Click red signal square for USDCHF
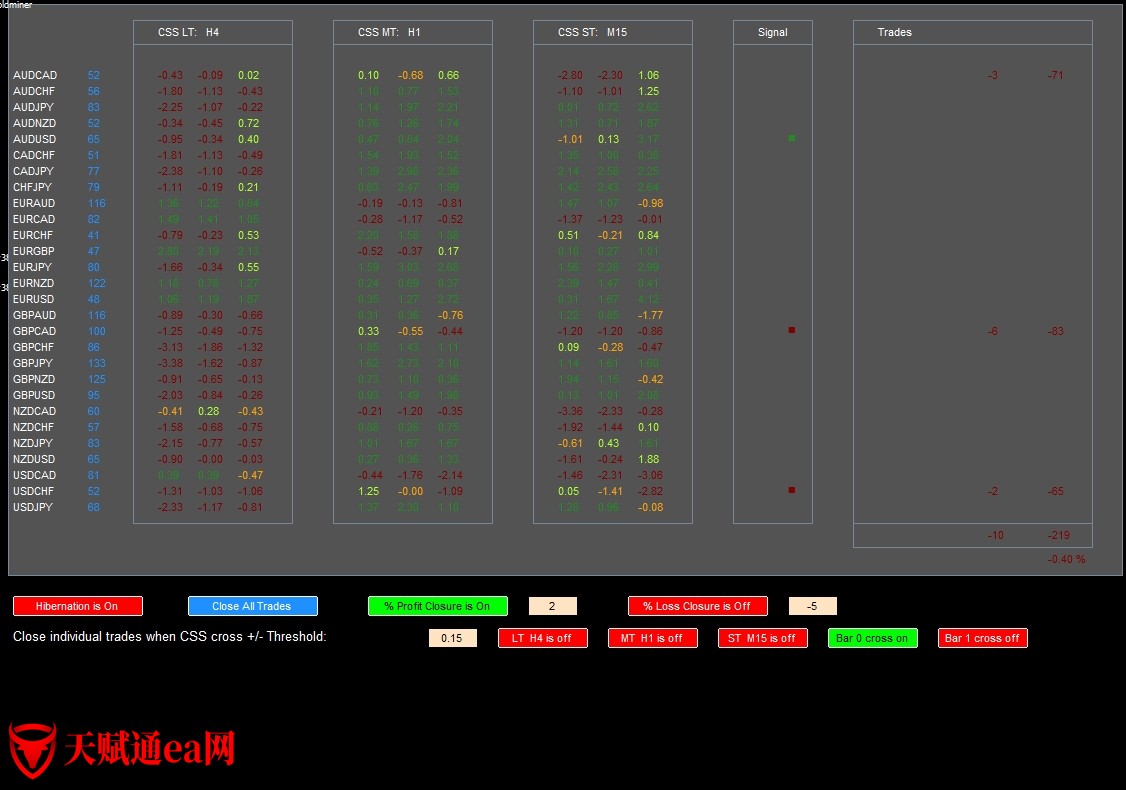 point(792,490)
